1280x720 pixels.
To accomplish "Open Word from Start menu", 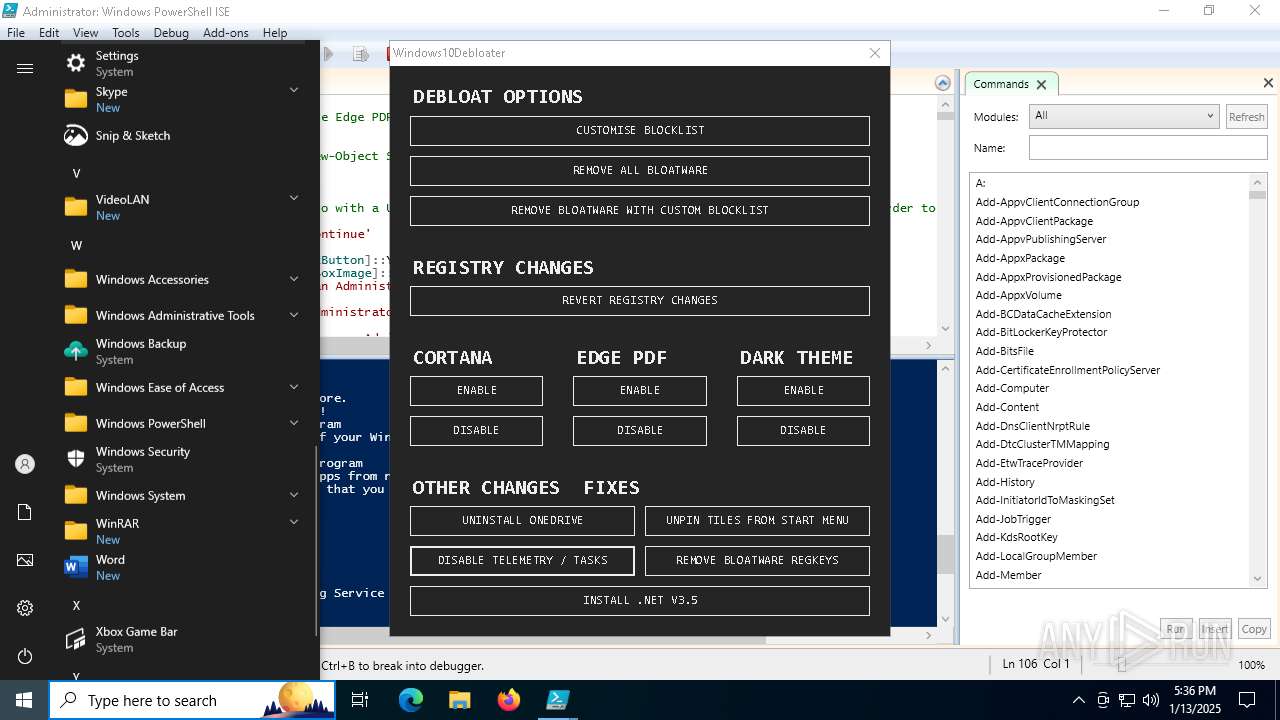I will (x=185, y=567).
